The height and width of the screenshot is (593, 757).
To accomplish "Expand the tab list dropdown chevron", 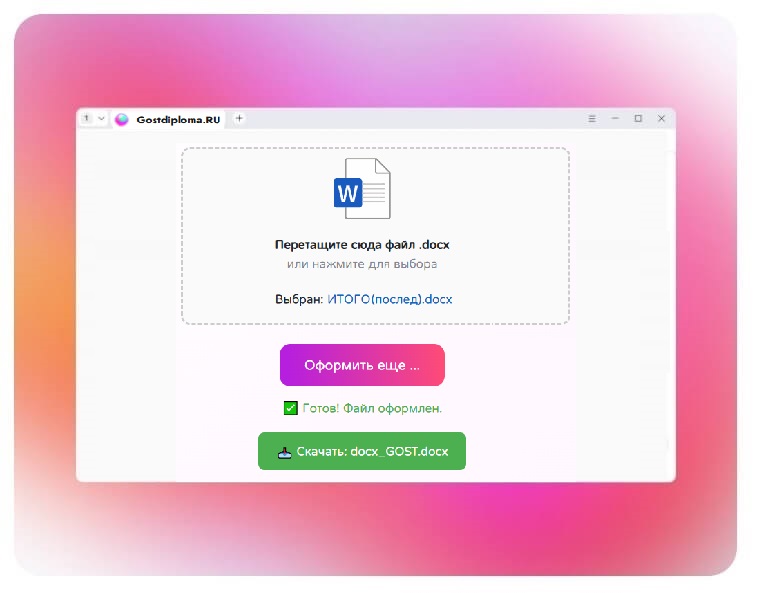I will tap(101, 118).
